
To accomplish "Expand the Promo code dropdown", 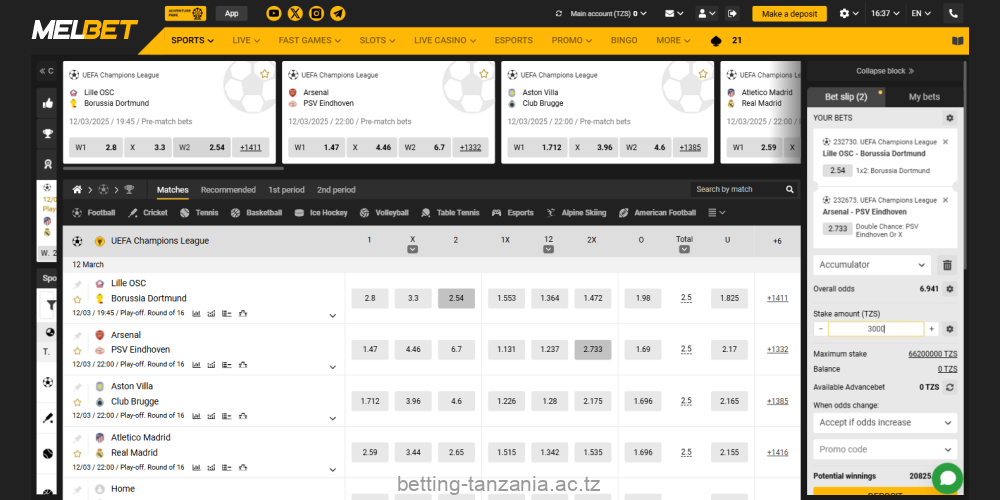I will click(x=885, y=449).
